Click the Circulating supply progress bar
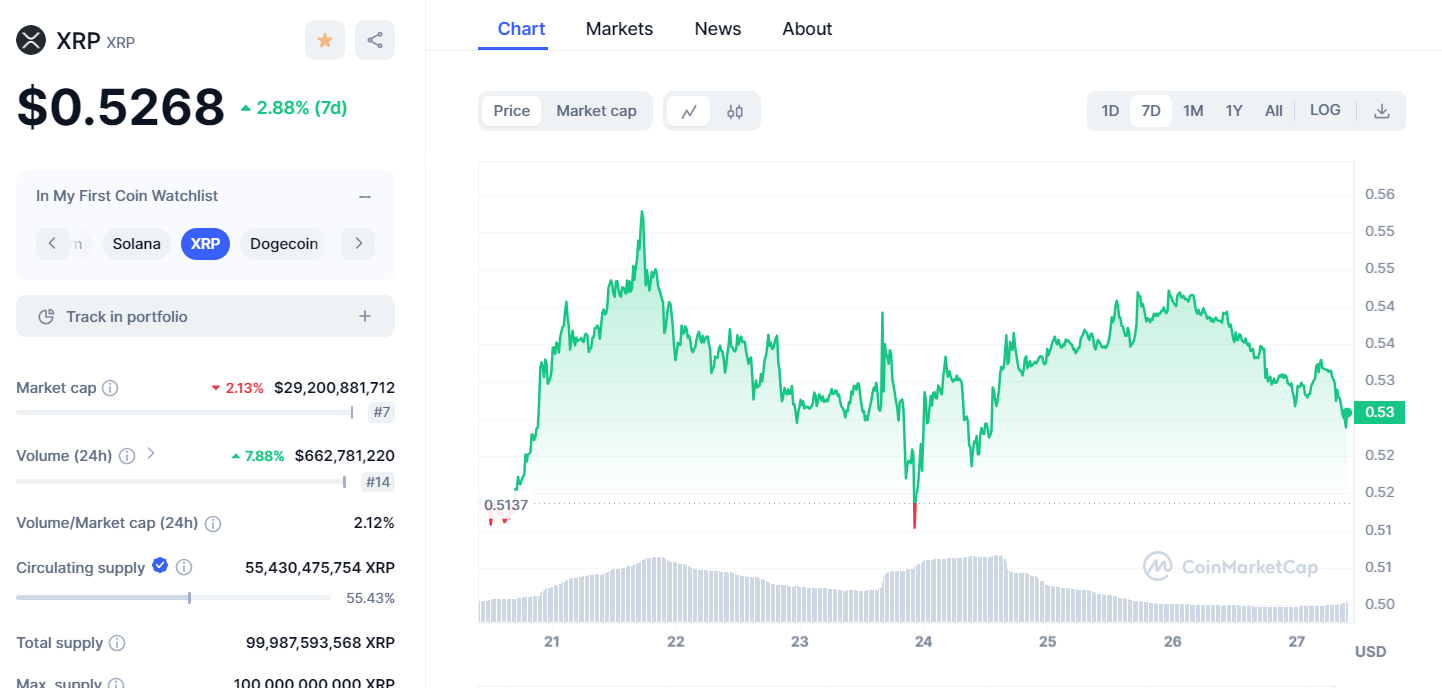Image resolution: width=1442 pixels, height=688 pixels. (x=173, y=598)
